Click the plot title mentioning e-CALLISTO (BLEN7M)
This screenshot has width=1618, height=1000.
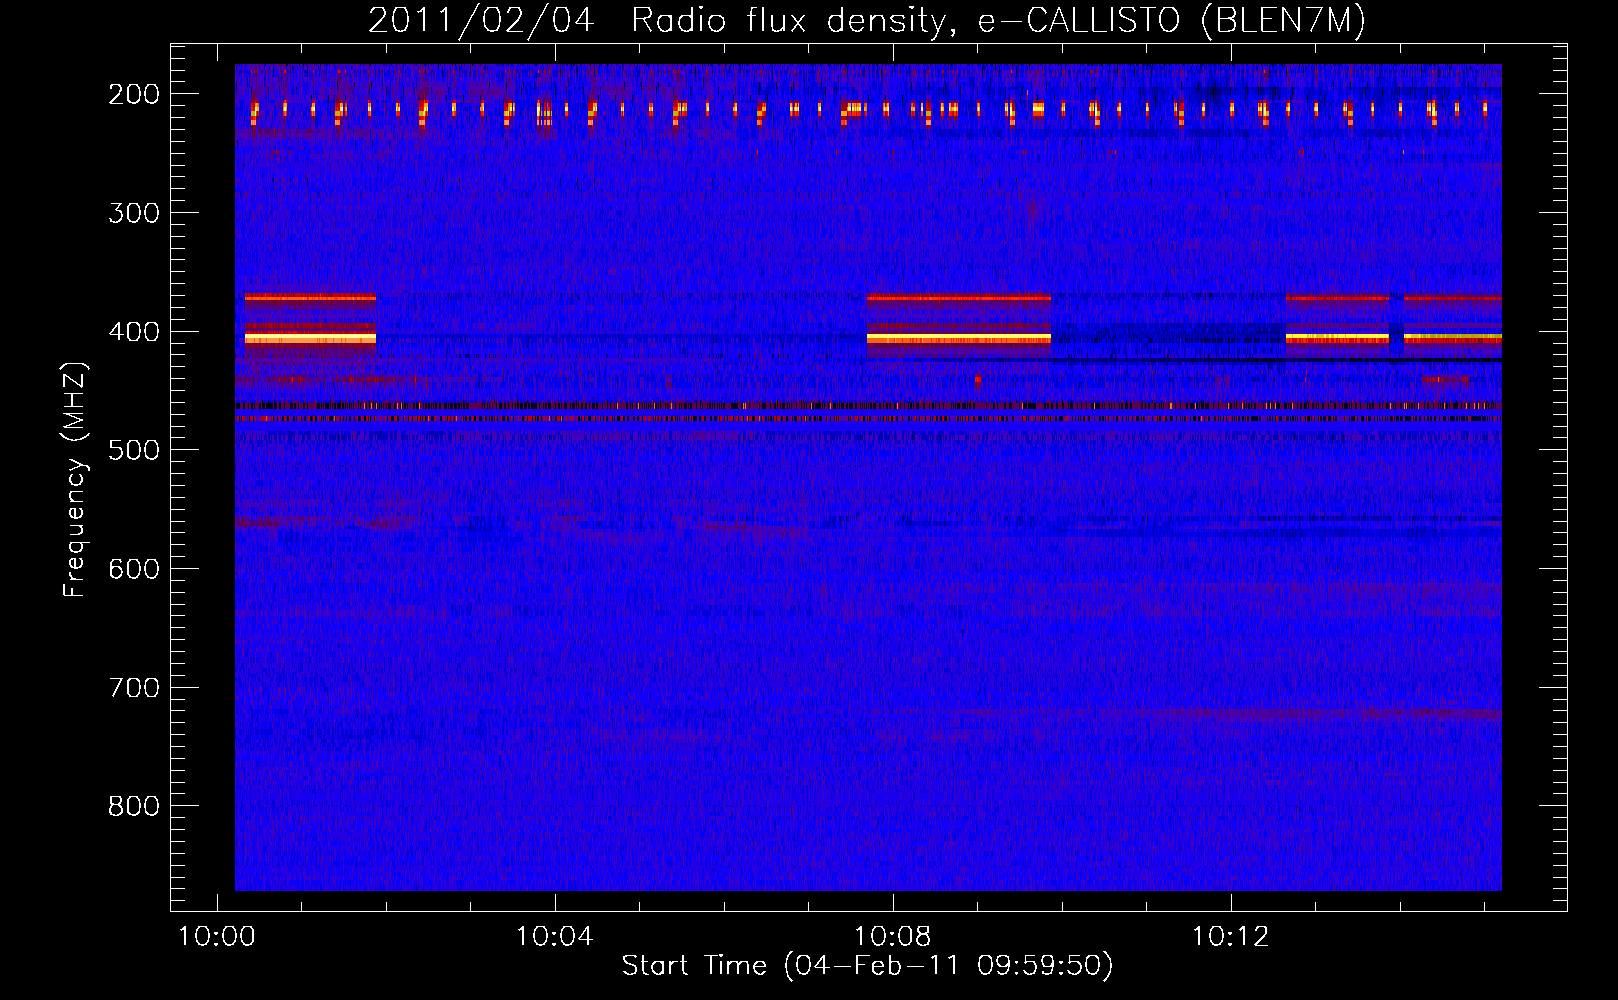pyautogui.click(x=867, y=21)
